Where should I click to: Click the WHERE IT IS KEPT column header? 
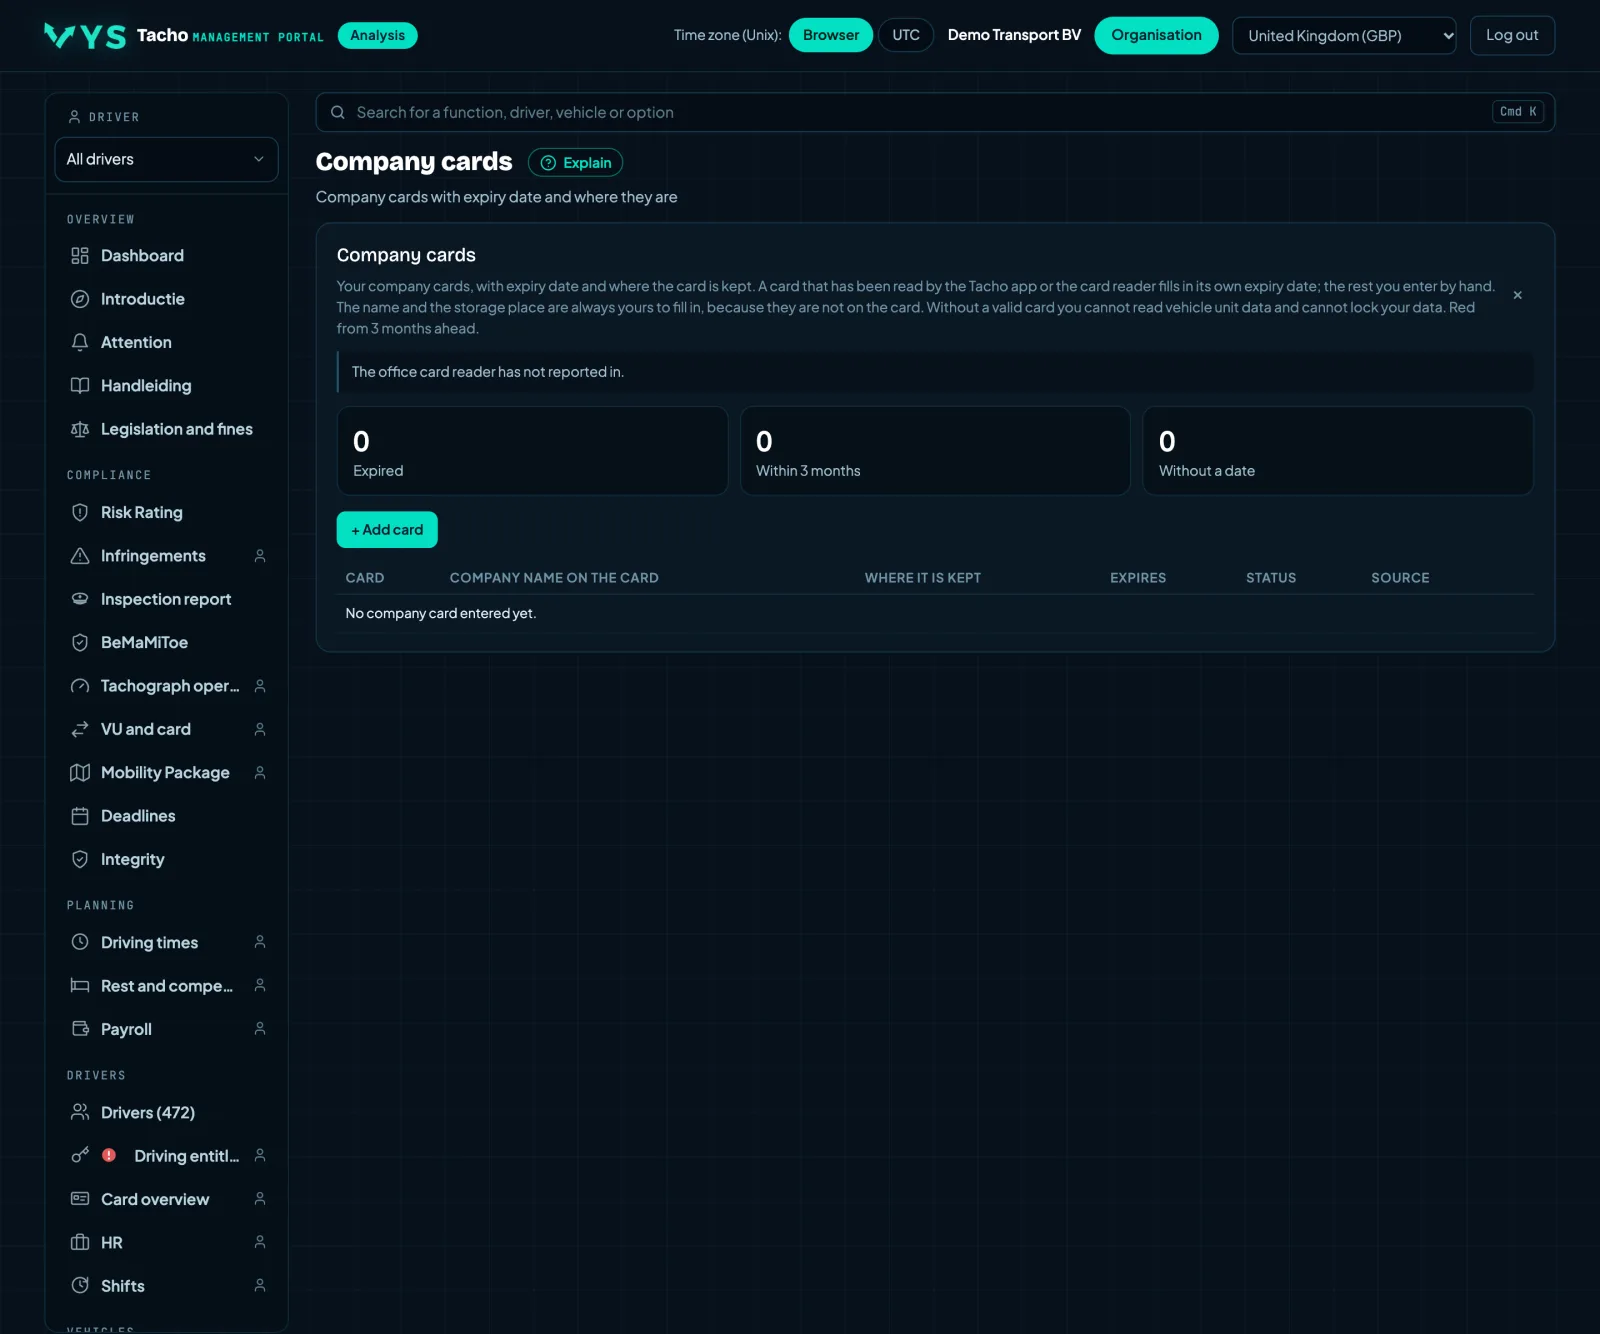[923, 578]
